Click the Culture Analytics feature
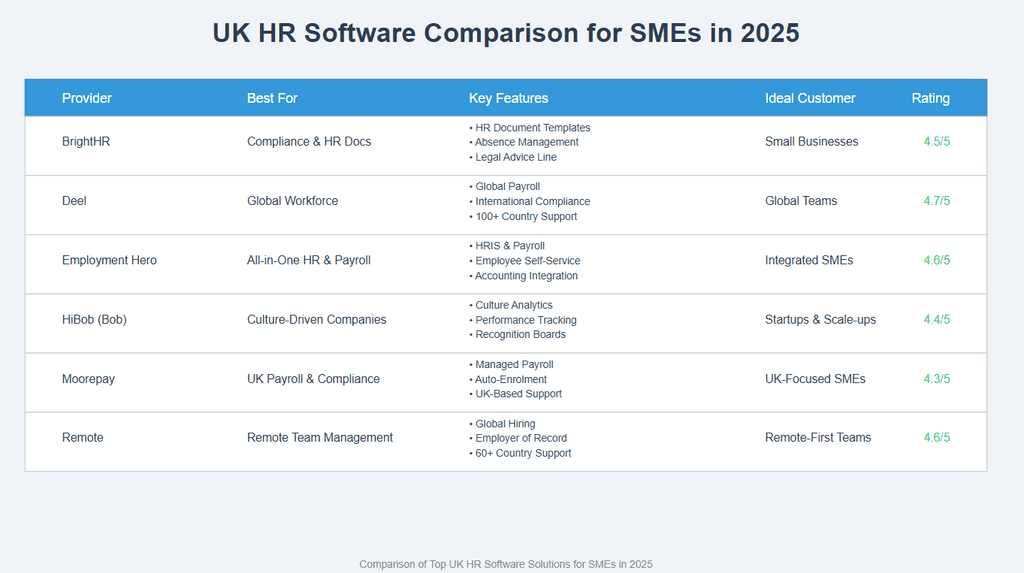This screenshot has height=573, width=1024. (511, 306)
